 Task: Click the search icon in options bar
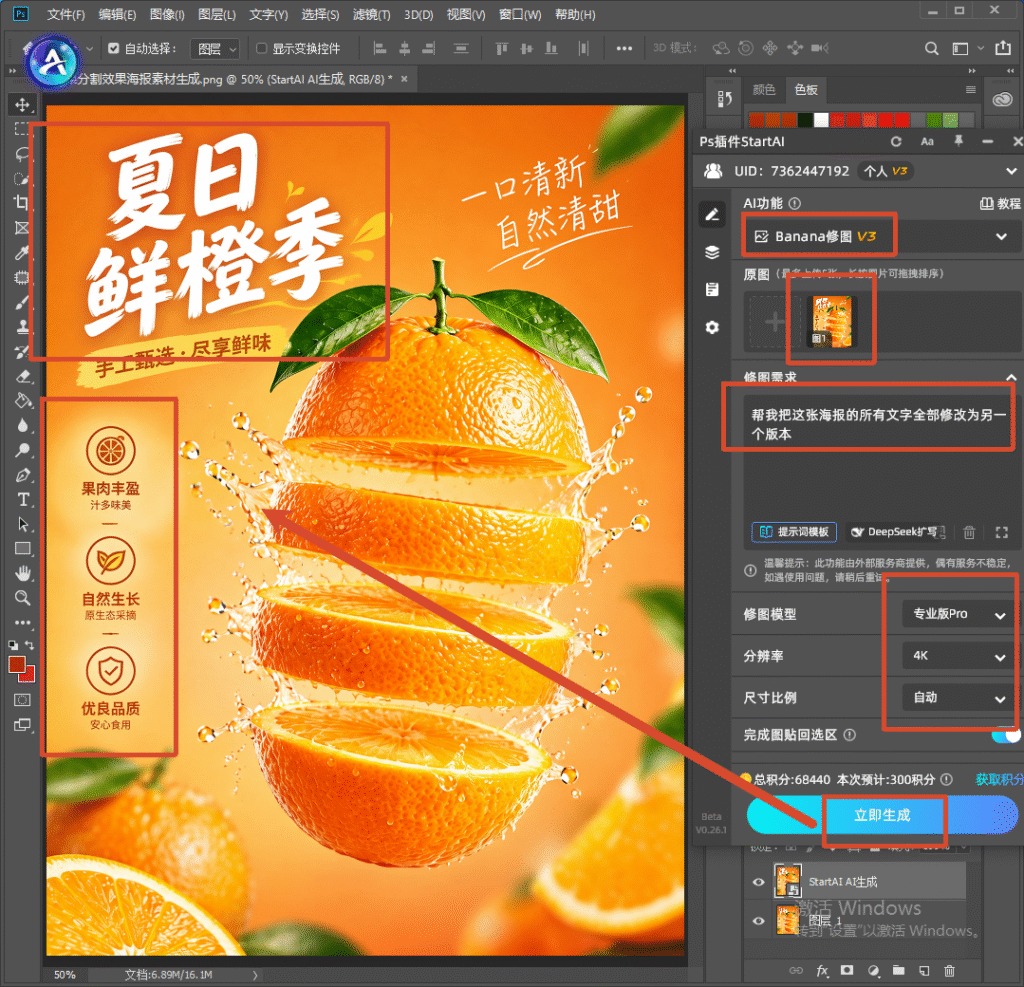coord(931,48)
